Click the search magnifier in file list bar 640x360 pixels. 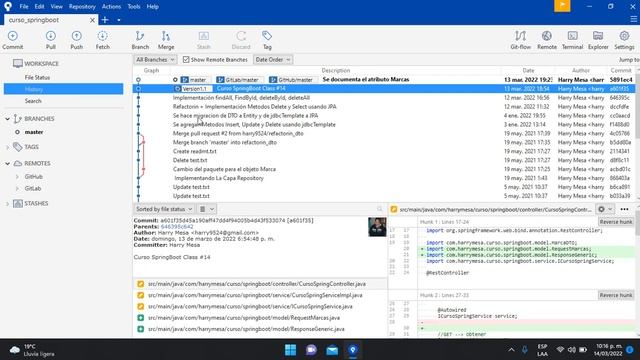point(380,209)
